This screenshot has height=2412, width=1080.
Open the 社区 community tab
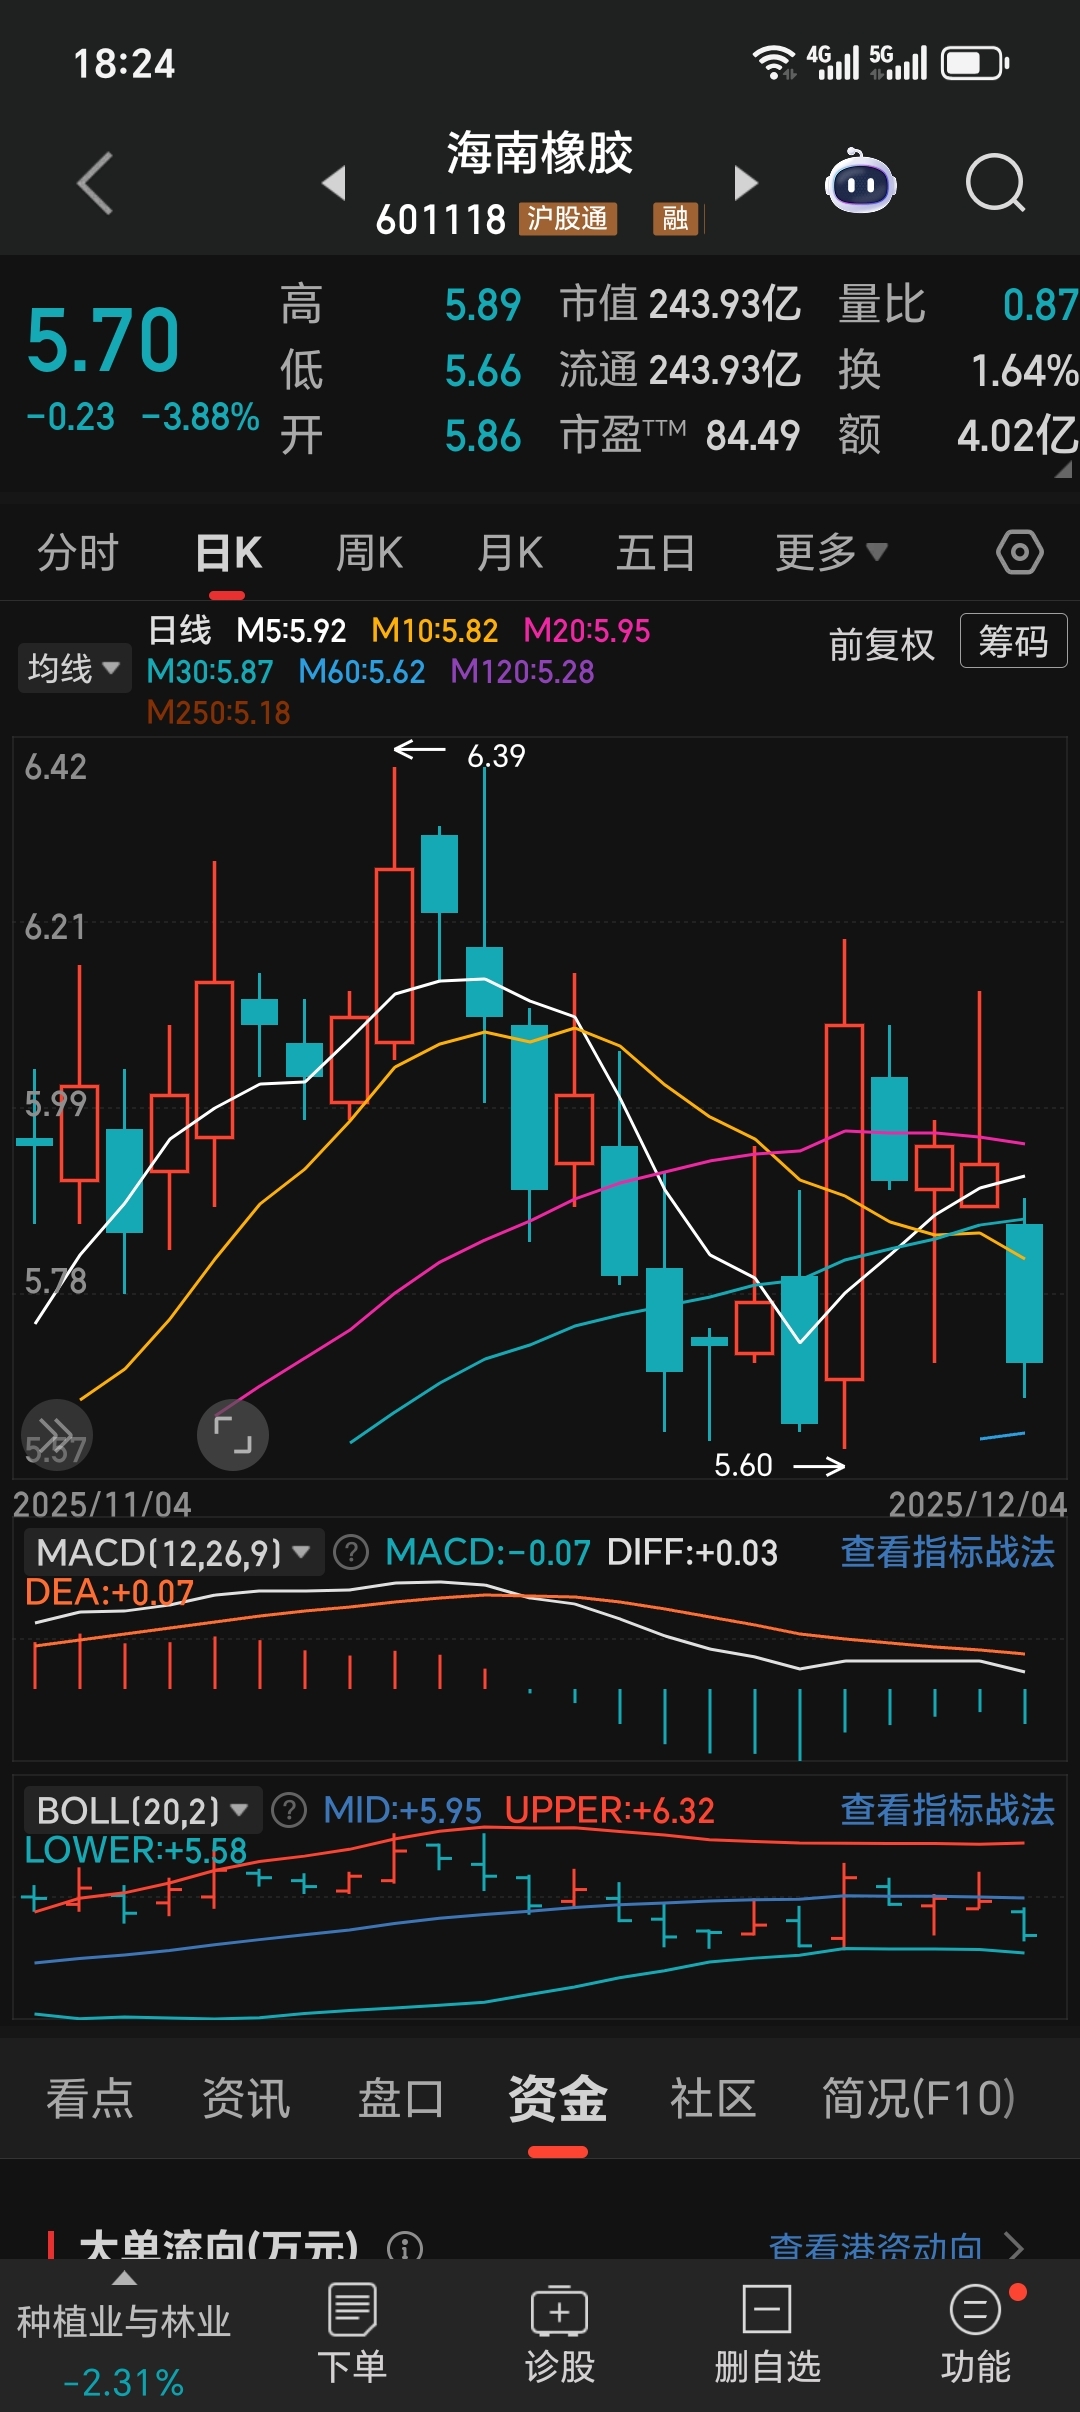pos(713,2098)
